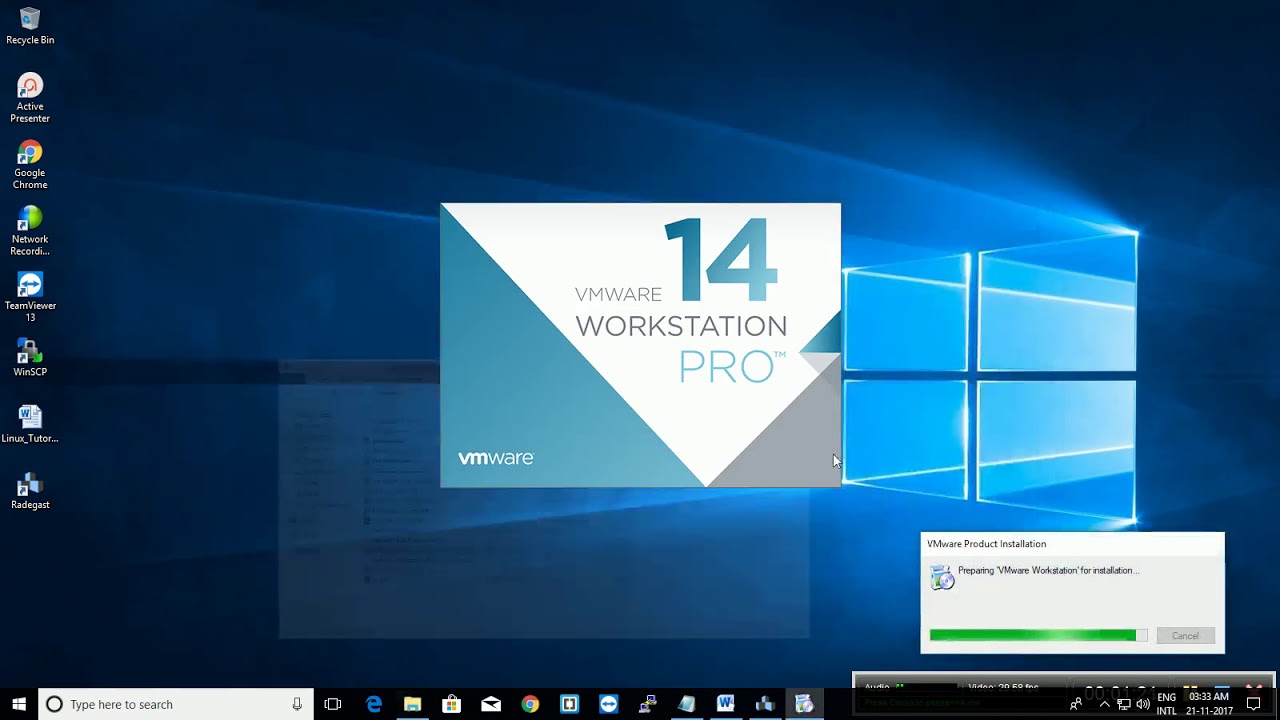Cancel the VMware product installation
The width and height of the screenshot is (1280, 720).
coord(1185,636)
